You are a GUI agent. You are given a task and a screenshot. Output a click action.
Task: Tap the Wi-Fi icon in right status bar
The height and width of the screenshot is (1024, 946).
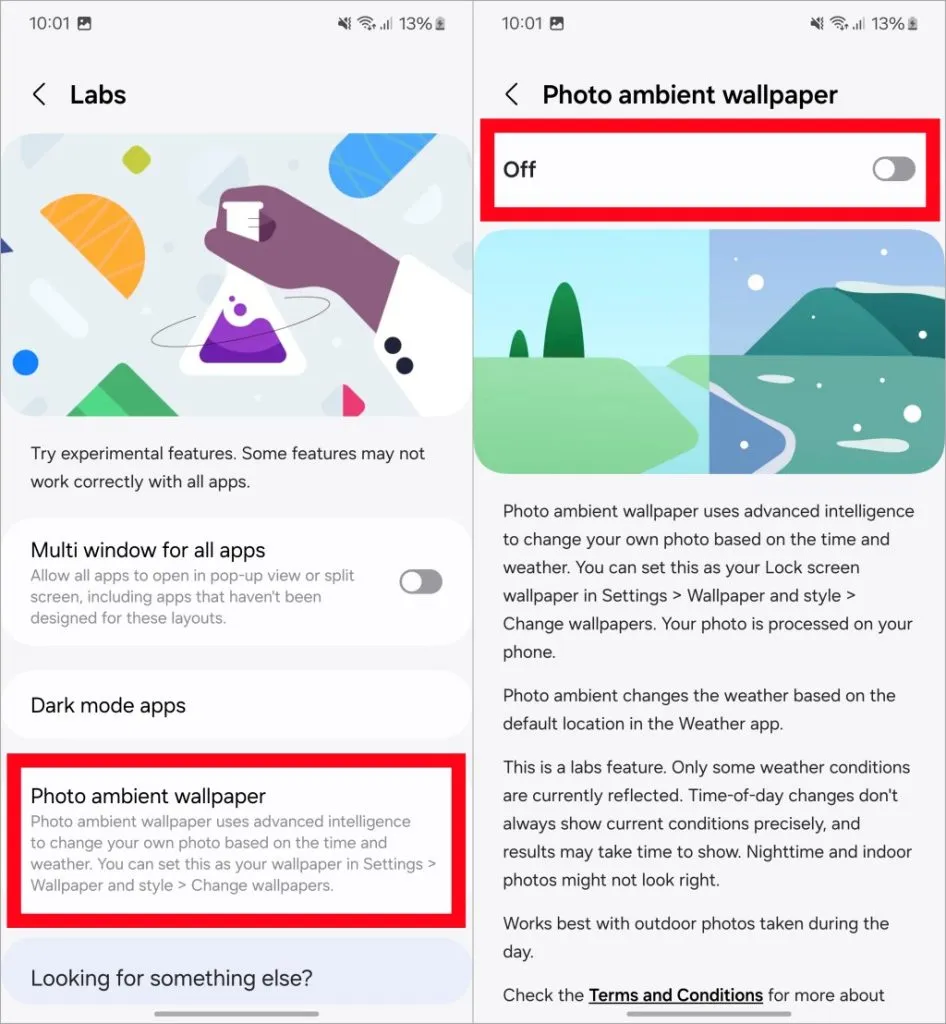point(839,24)
